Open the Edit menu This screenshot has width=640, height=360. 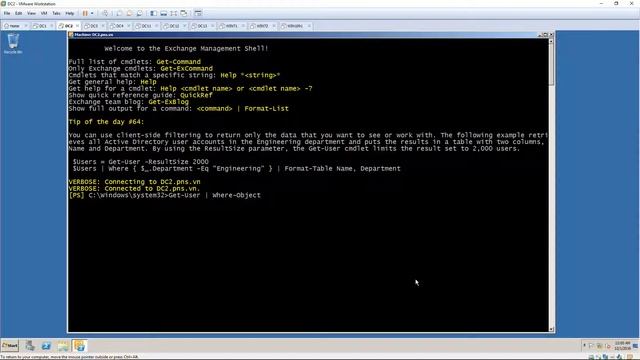[19, 13]
